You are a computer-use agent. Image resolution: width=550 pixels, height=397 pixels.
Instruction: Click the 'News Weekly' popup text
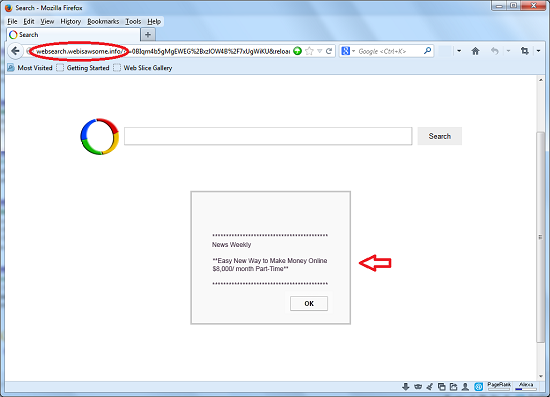coord(231,244)
